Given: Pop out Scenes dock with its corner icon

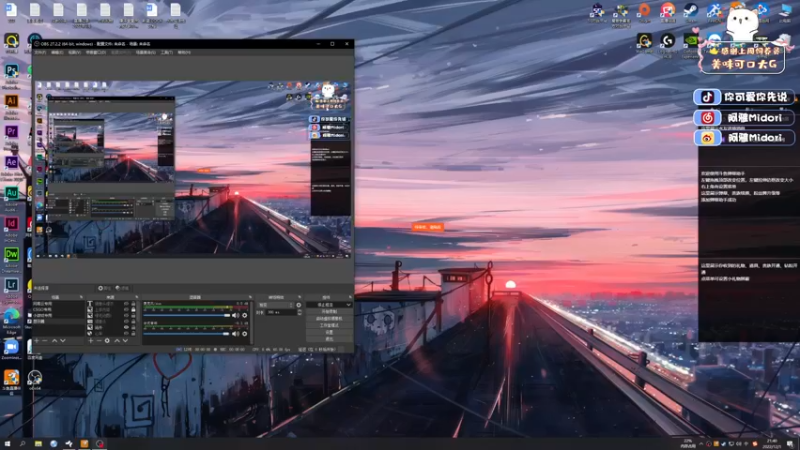Looking at the screenshot, I should (81, 297).
